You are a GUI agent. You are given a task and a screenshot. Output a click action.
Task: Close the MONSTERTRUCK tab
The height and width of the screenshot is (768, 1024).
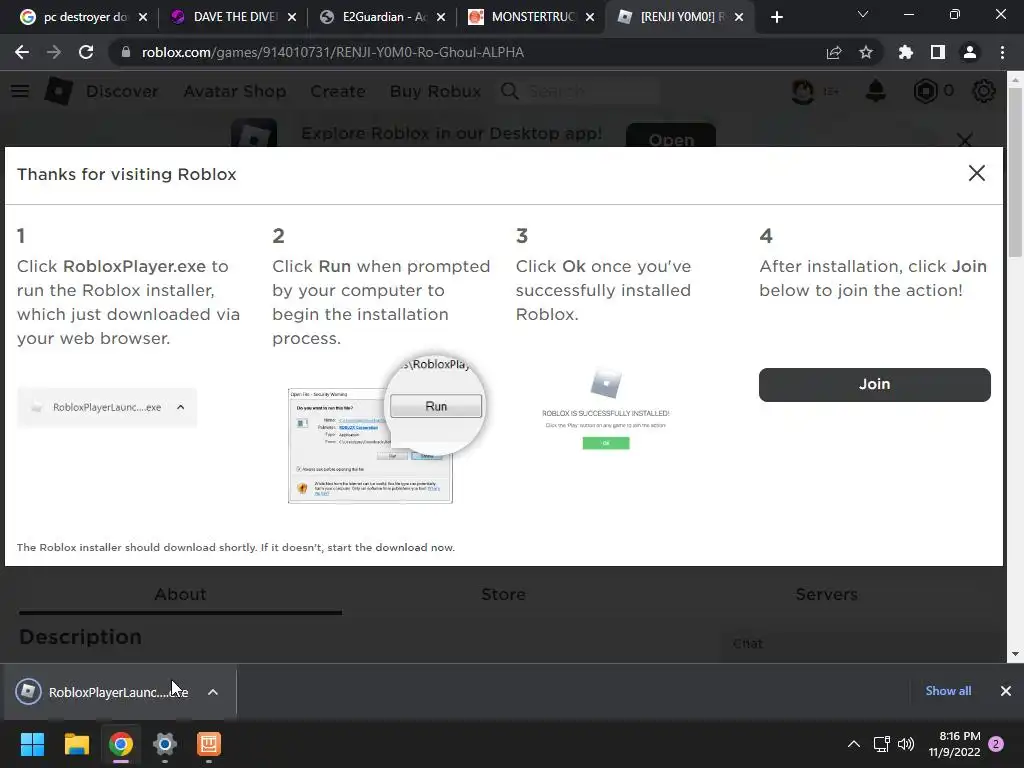[590, 18]
